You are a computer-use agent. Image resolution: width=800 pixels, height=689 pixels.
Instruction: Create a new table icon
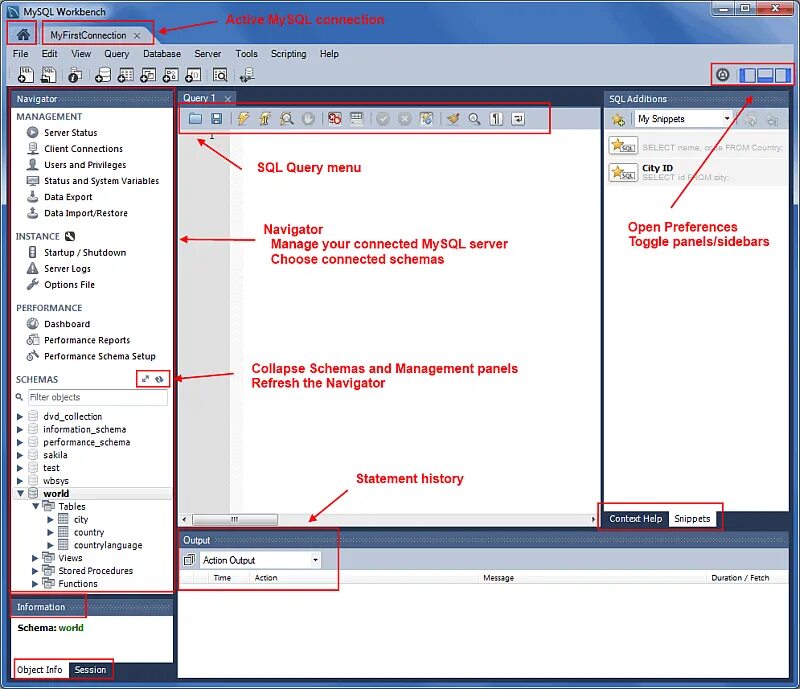point(126,75)
